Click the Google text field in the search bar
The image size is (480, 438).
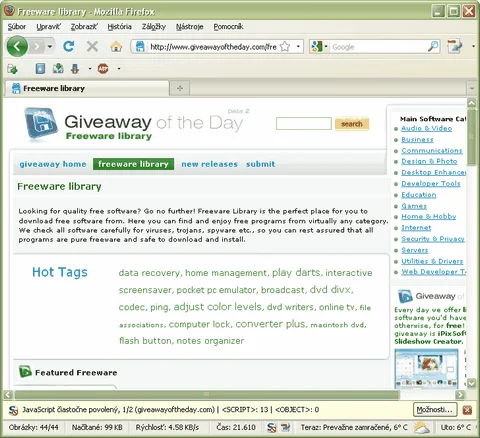(x=378, y=47)
